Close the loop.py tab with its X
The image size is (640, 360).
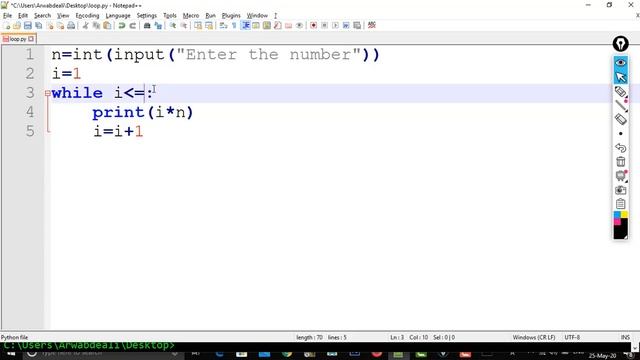pos(31,39)
